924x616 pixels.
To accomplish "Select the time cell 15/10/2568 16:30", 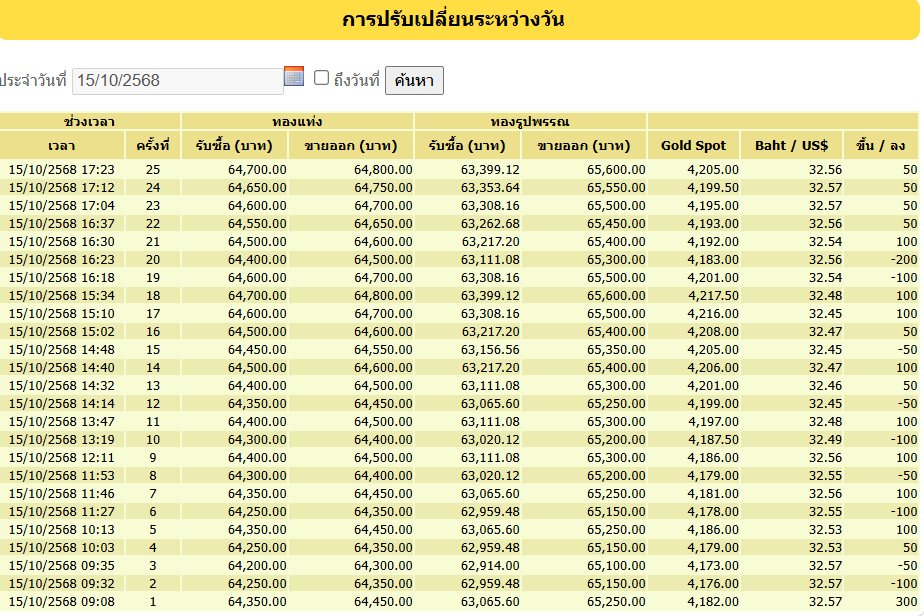I will coord(62,242).
